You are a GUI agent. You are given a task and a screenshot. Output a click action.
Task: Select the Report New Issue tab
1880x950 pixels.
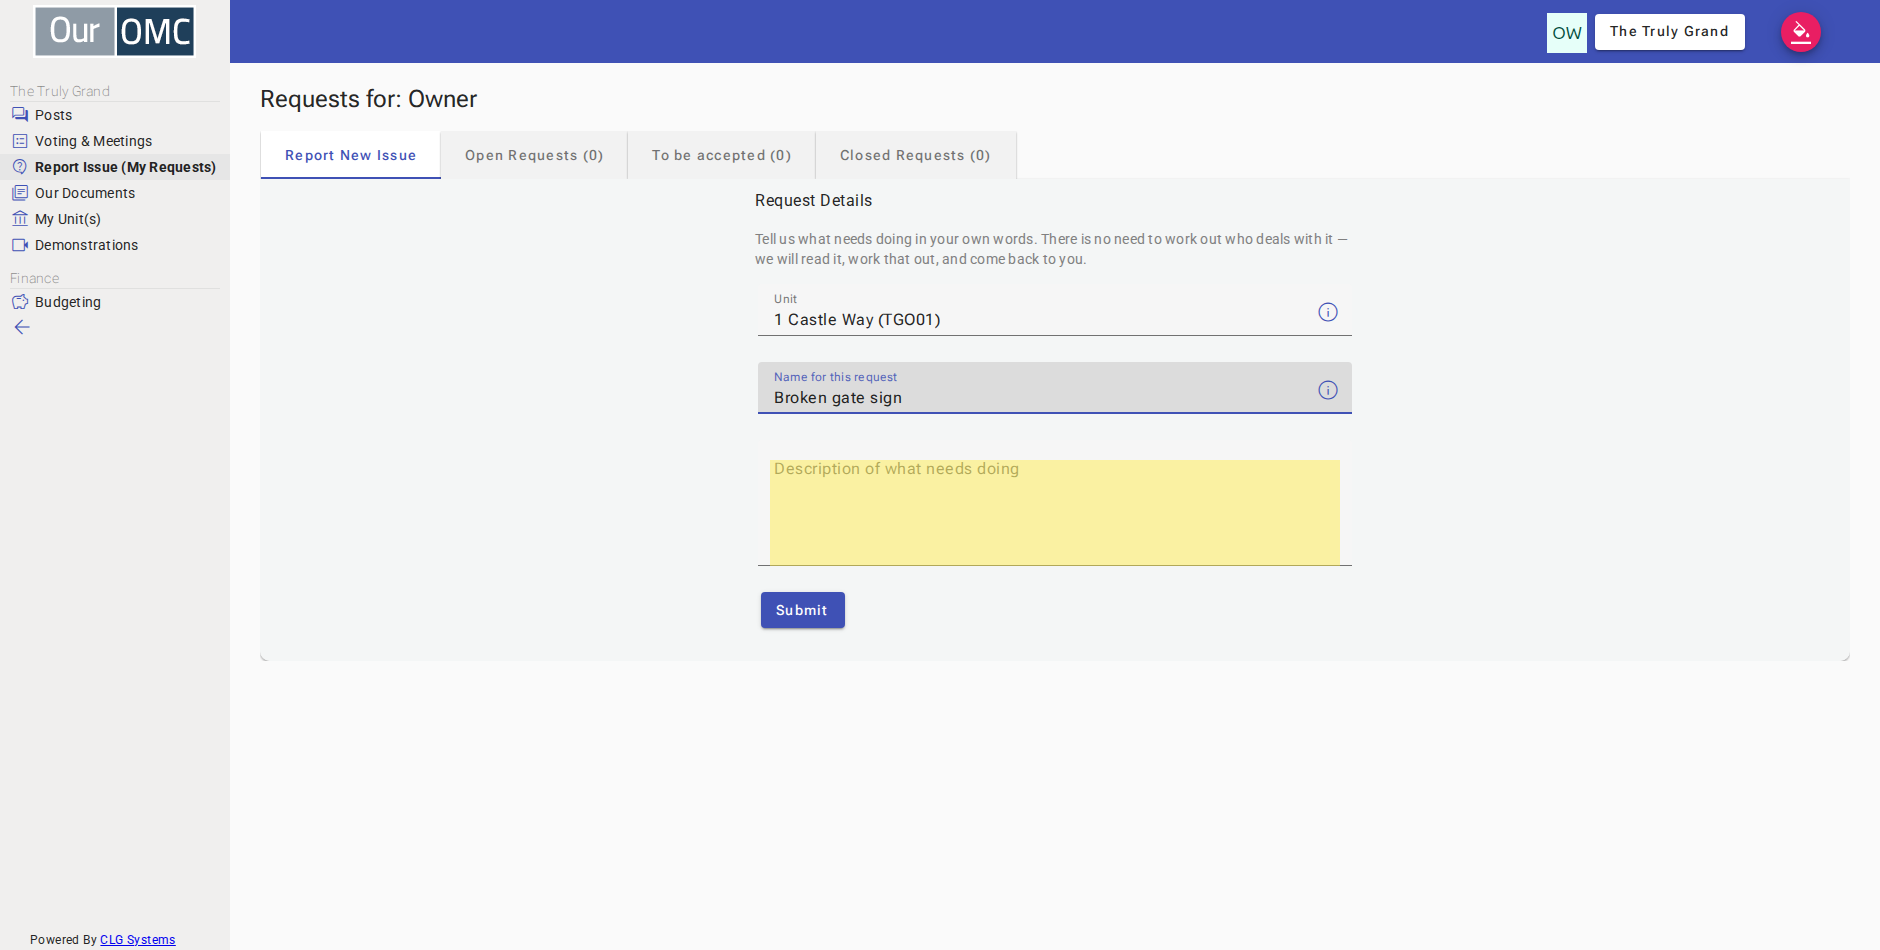coord(351,155)
